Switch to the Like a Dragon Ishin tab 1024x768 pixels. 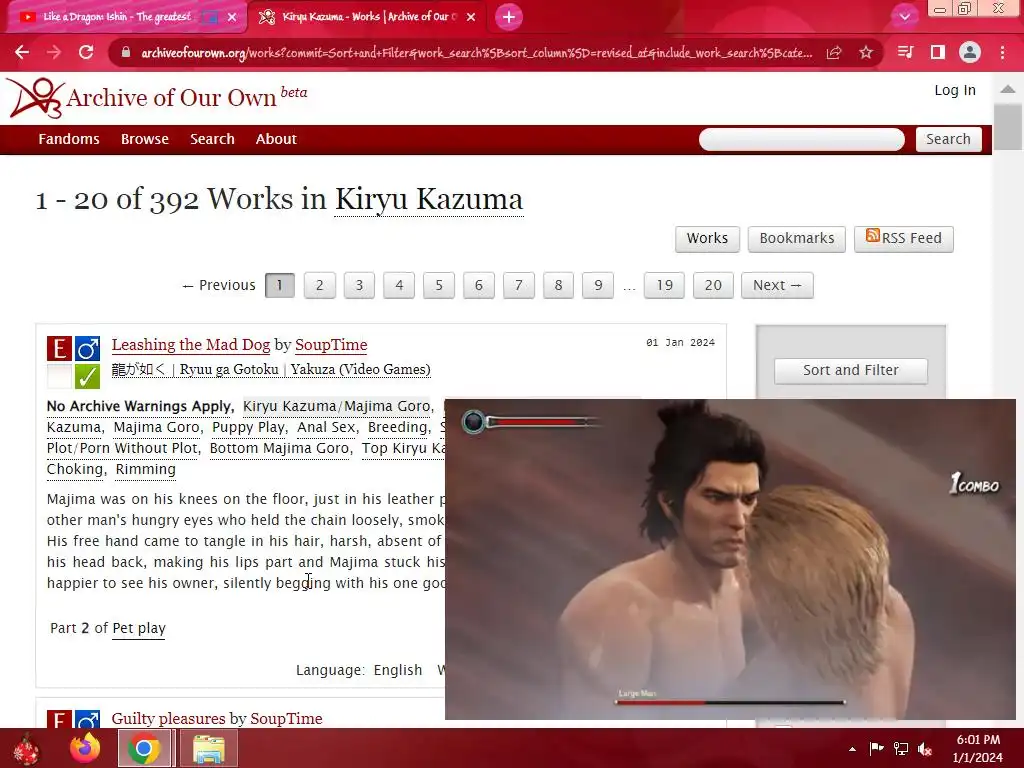point(118,17)
